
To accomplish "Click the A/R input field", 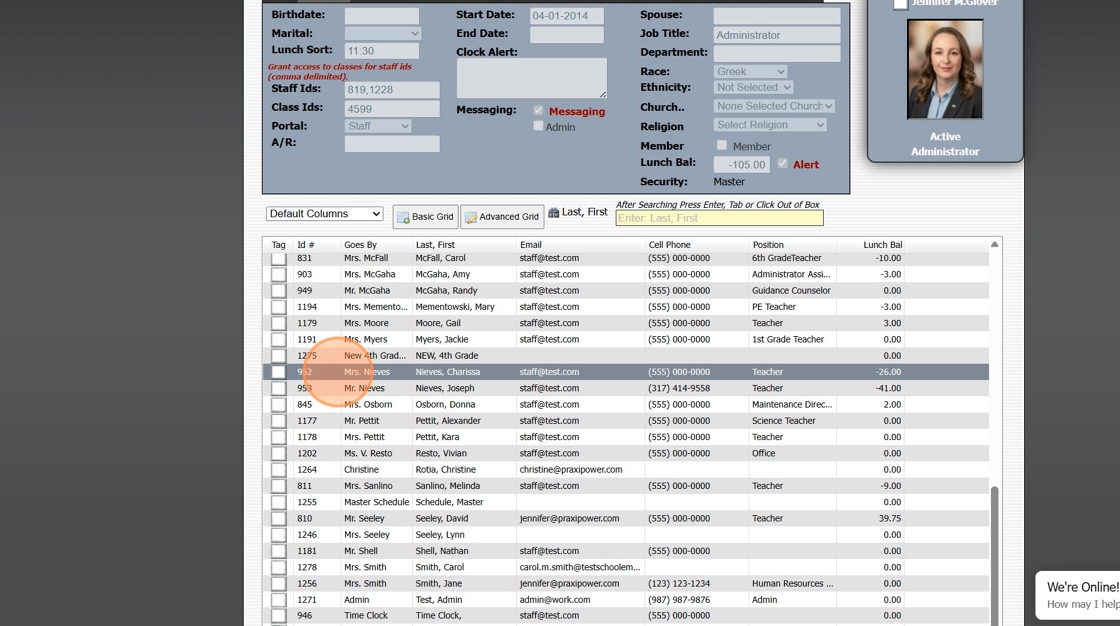I will (x=391, y=144).
